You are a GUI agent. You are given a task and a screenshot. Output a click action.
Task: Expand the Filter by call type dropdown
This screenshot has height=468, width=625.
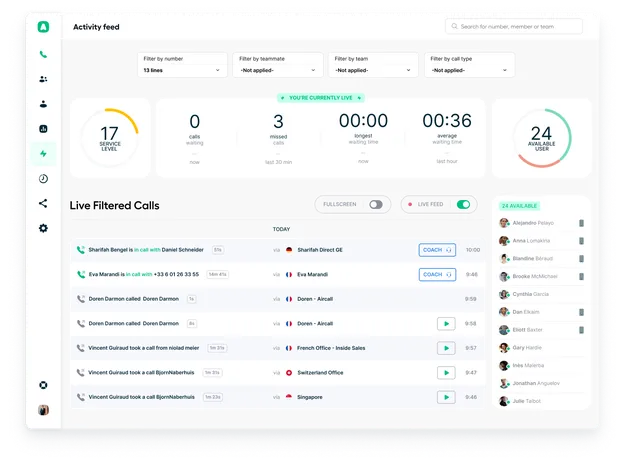click(x=469, y=65)
